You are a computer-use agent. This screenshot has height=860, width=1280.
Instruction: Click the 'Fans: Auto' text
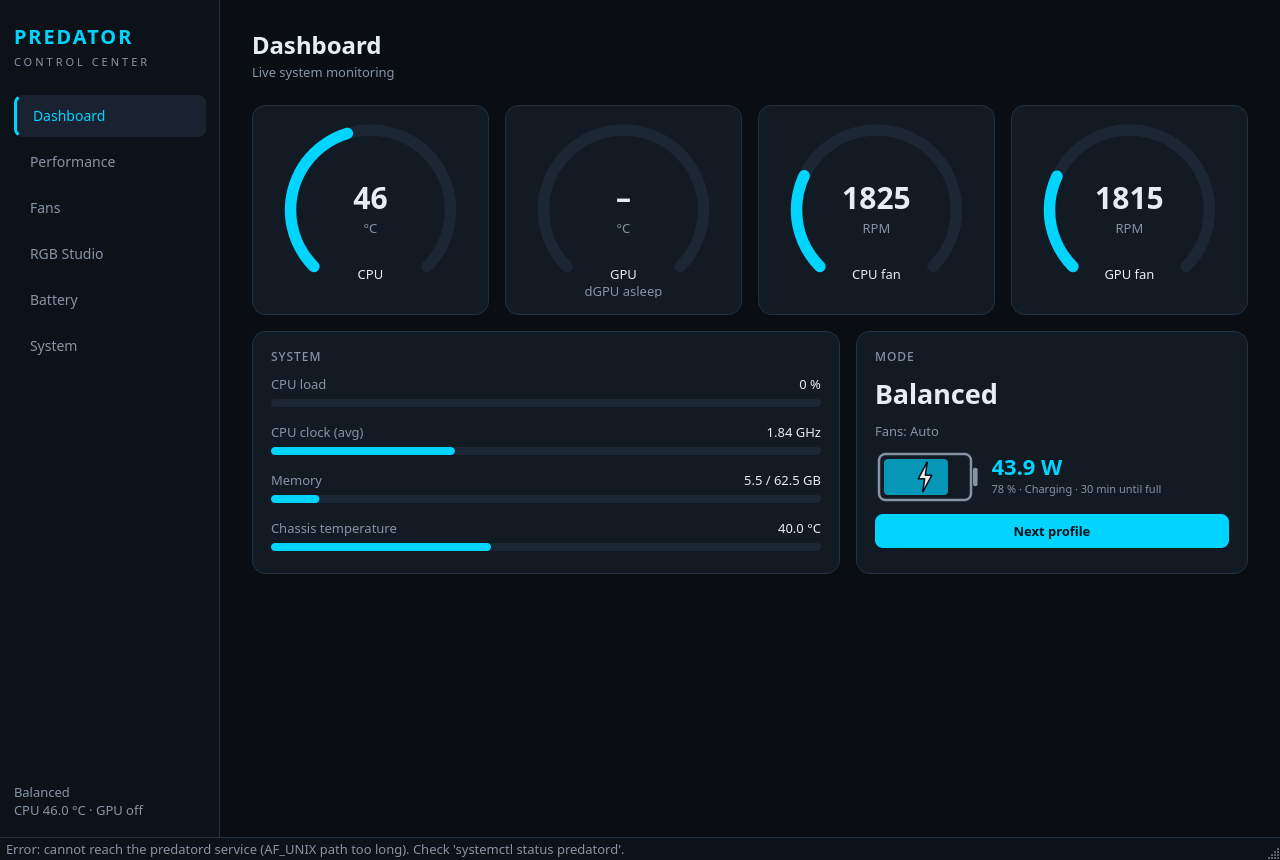(x=907, y=432)
